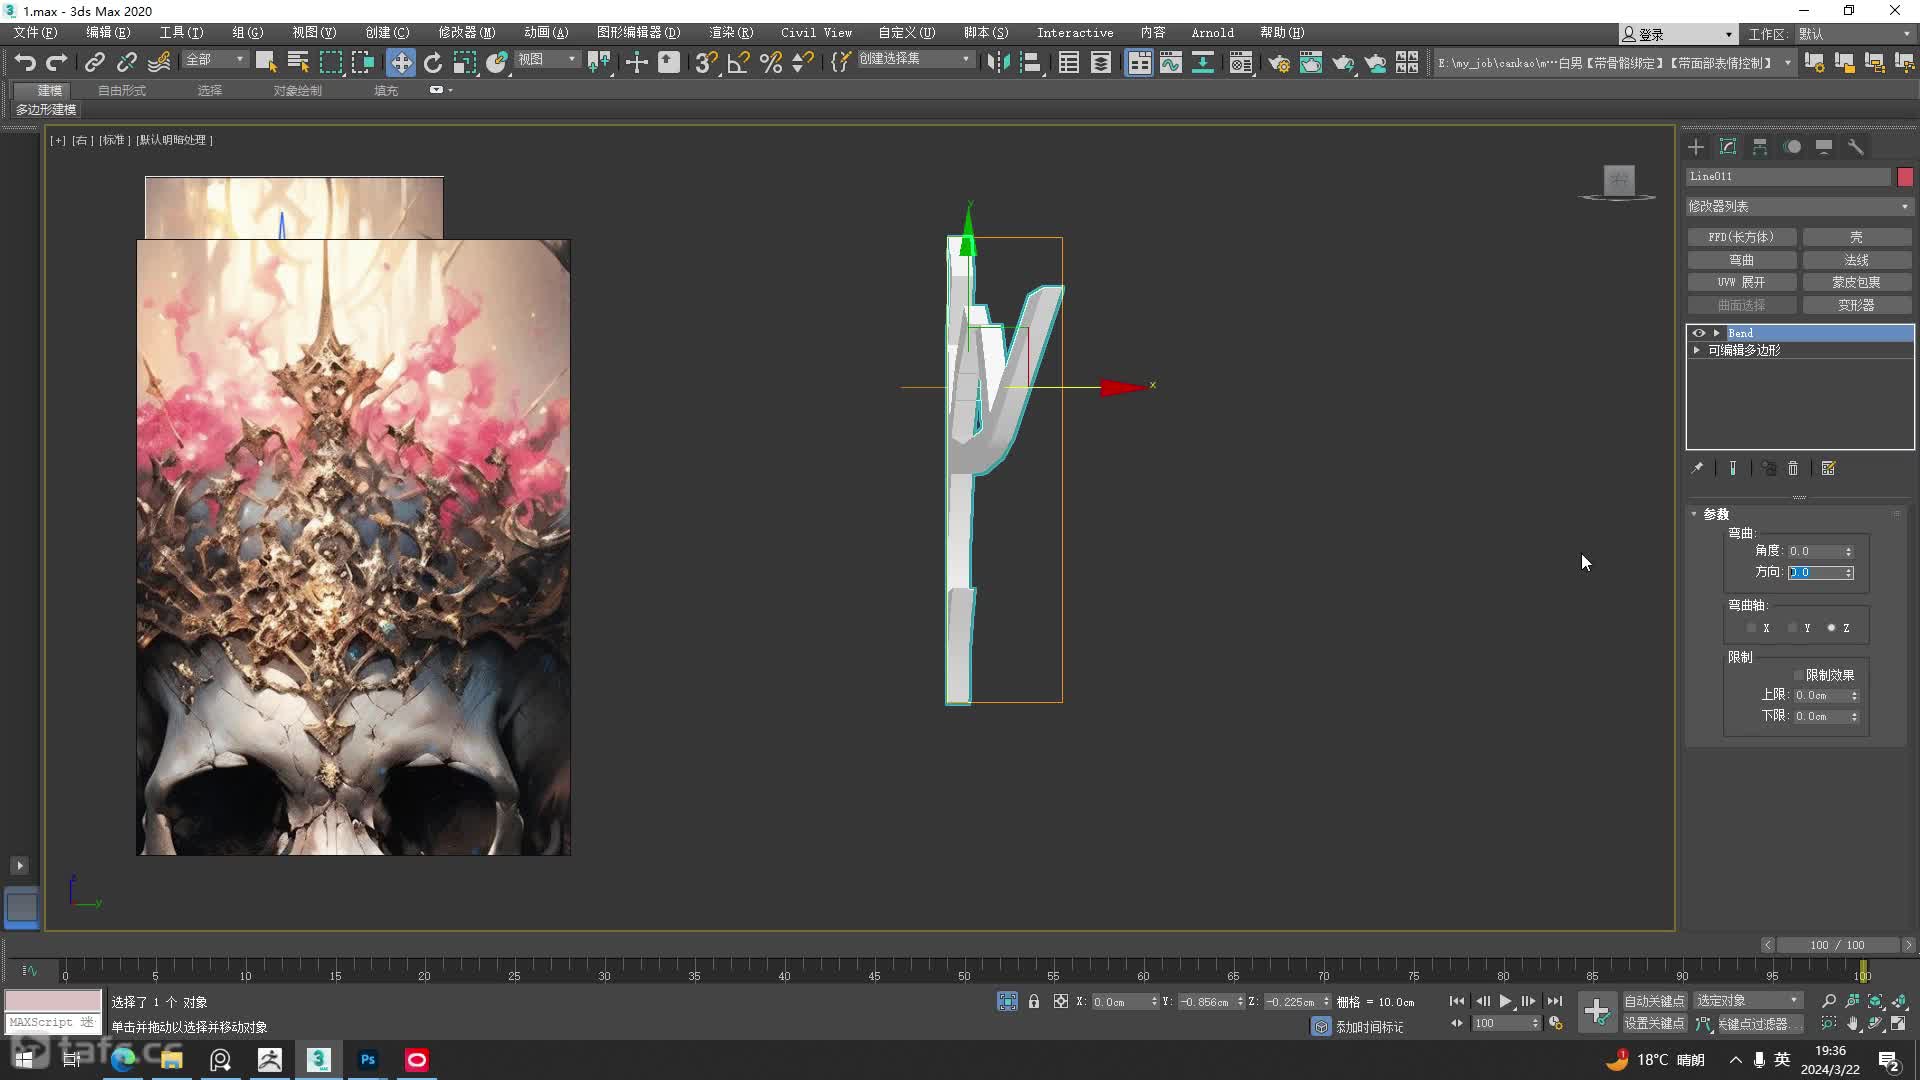Click the 蒙皮包裹 modifier button
The image size is (1920, 1080).
coord(1857,282)
